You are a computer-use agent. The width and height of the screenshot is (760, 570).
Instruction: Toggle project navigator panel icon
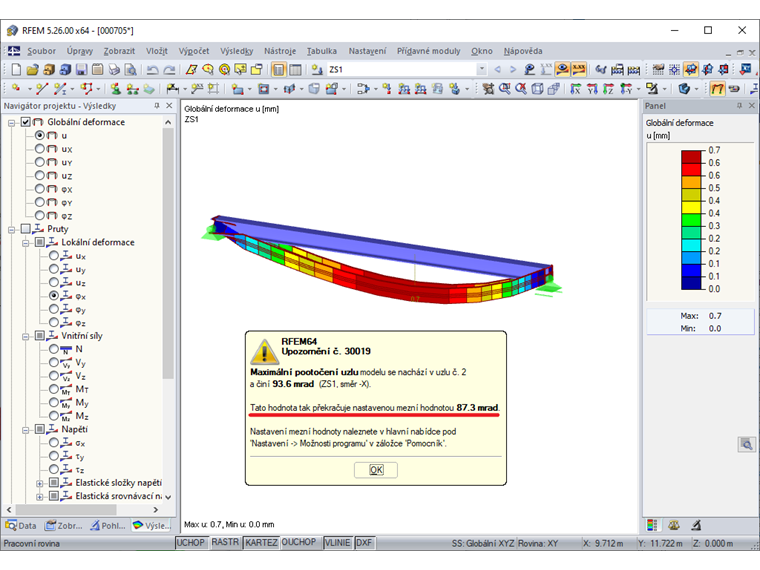(278, 69)
